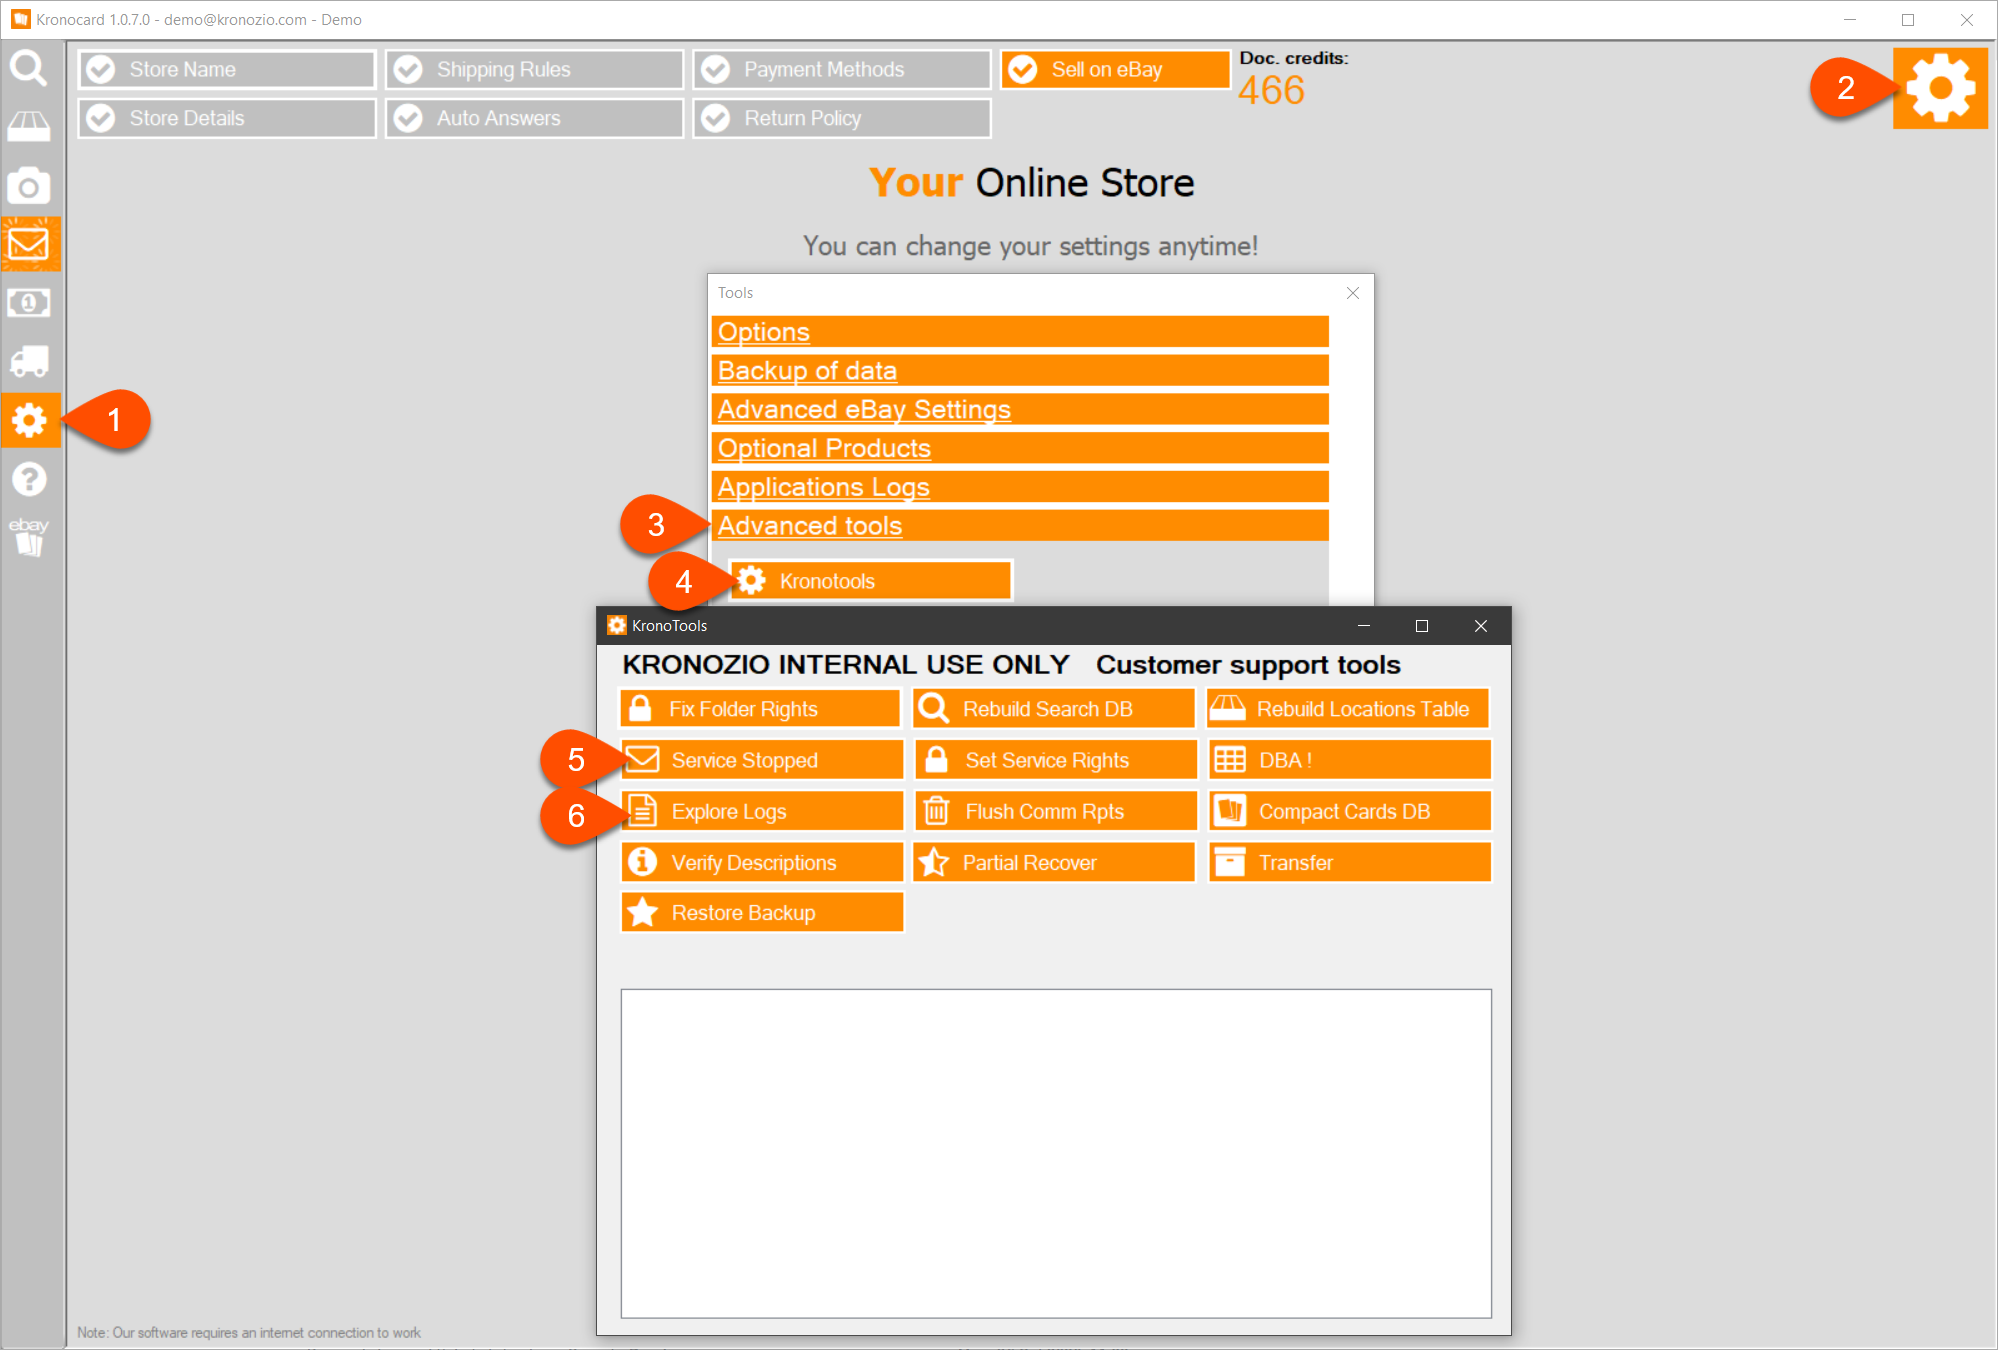This screenshot has height=1350, width=1998.
Task: Click Fix Folder Rights button
Action: click(x=761, y=709)
